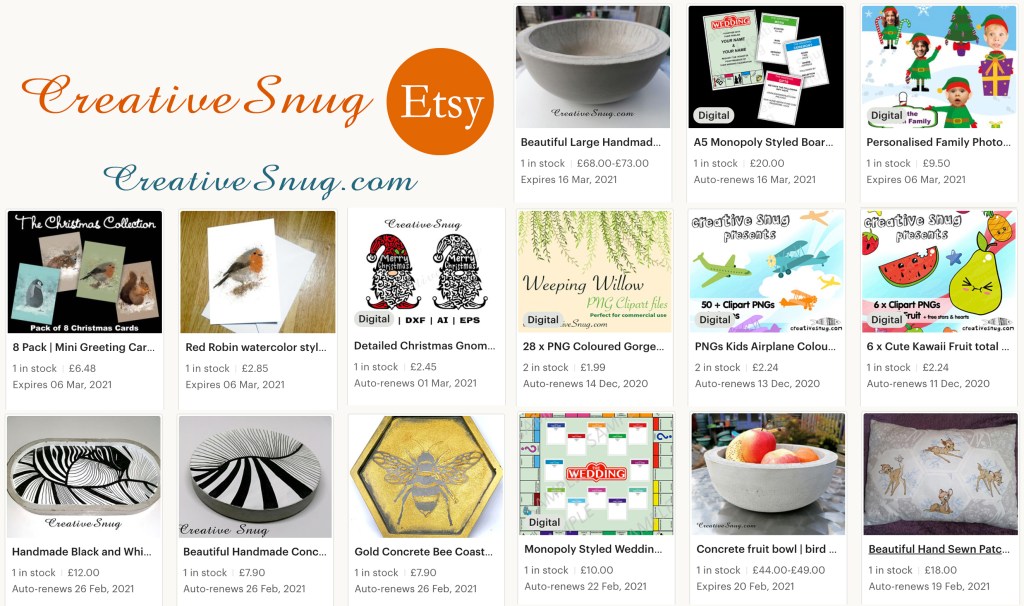Open Detailed Christmas Gnome listing title
The width and height of the screenshot is (1024, 606).
[x=424, y=345]
